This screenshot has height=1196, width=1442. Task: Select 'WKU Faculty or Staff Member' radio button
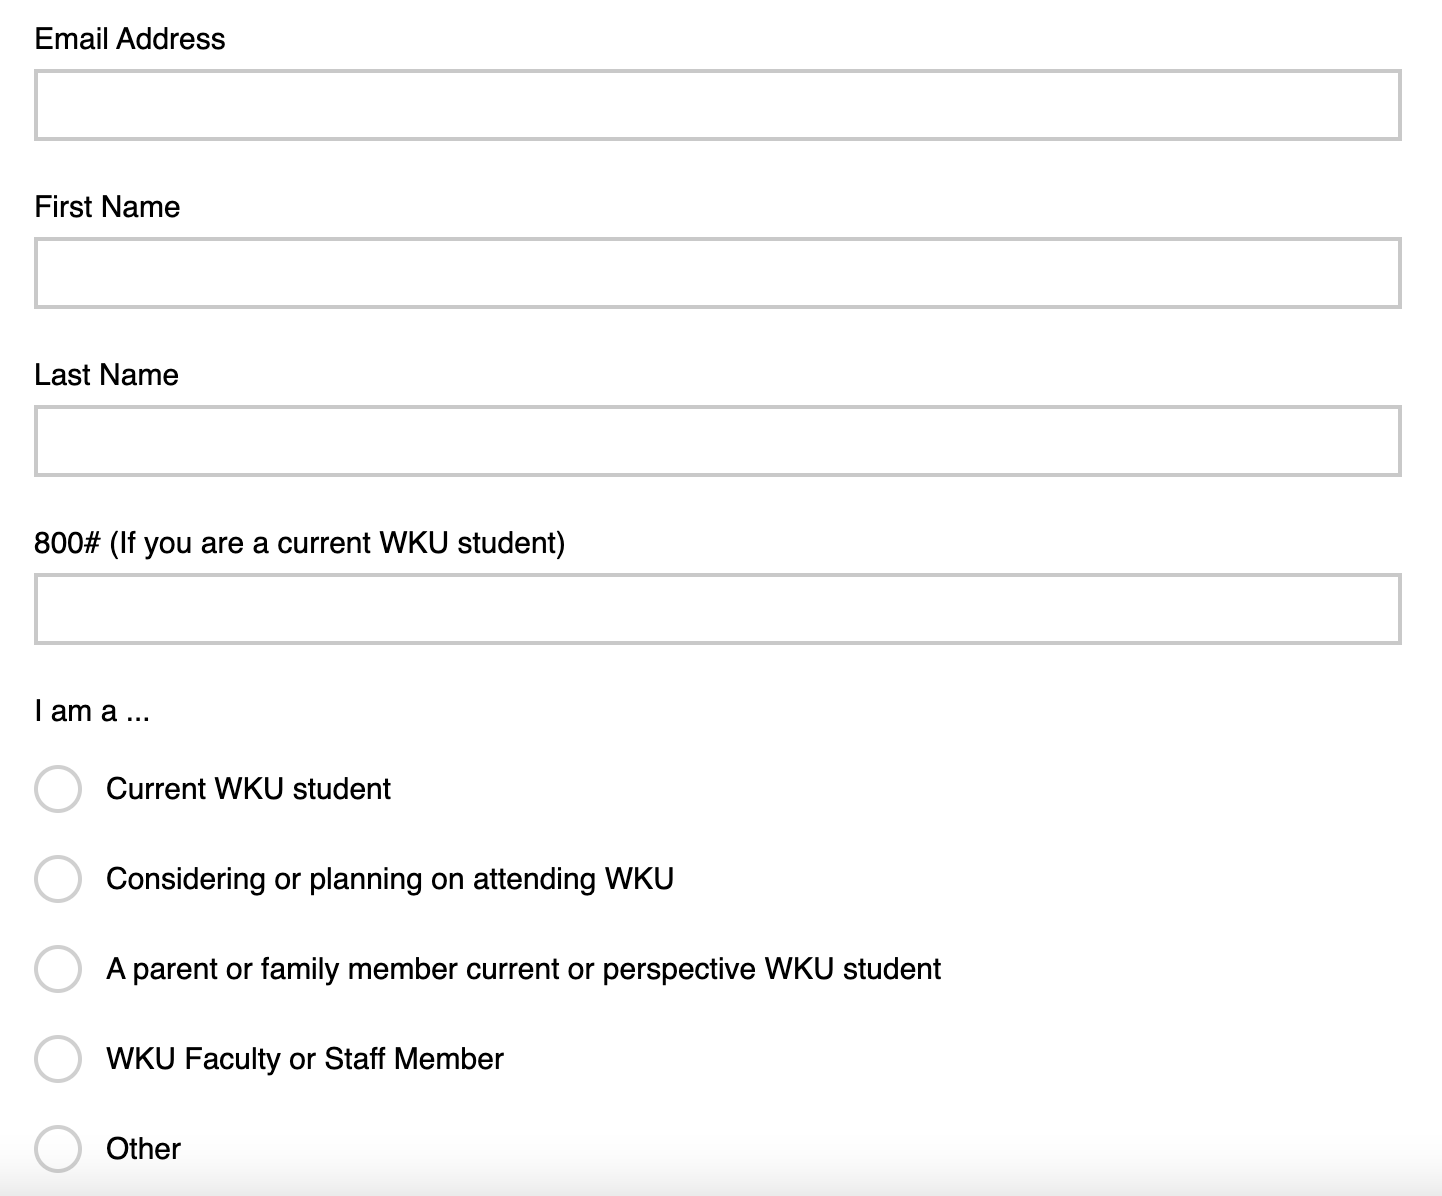pos(58,1059)
